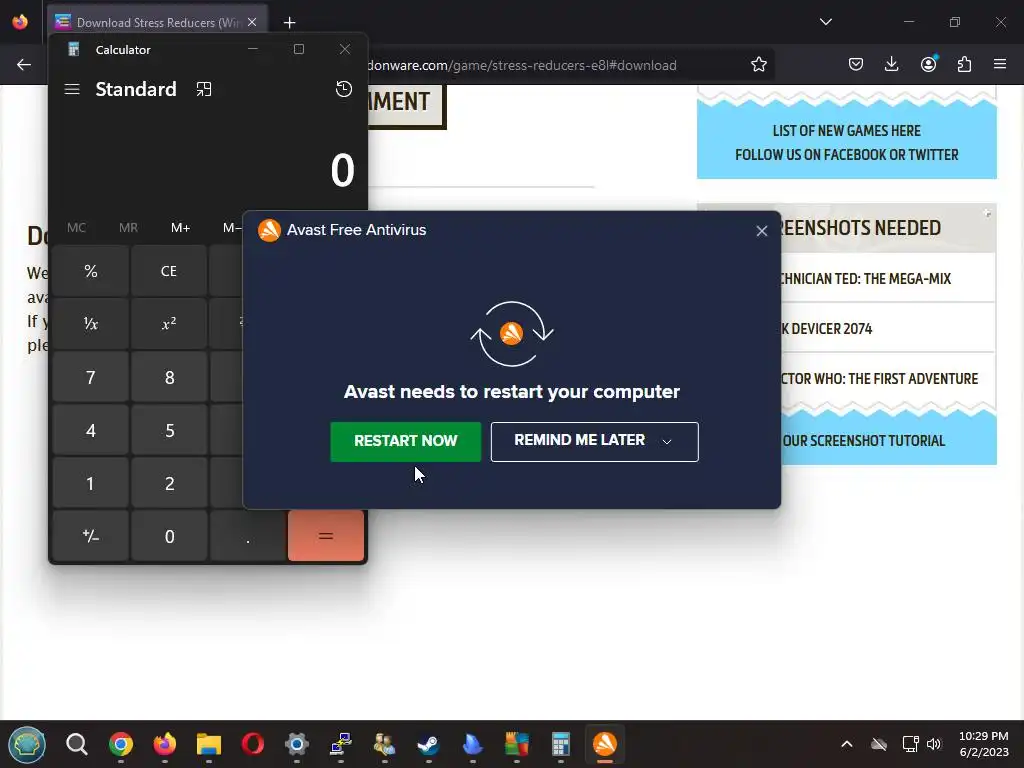This screenshot has width=1024, height=768.
Task: Open DOCTOR WHO: THE FIRST ADVENTURE link
Action: 879,379
